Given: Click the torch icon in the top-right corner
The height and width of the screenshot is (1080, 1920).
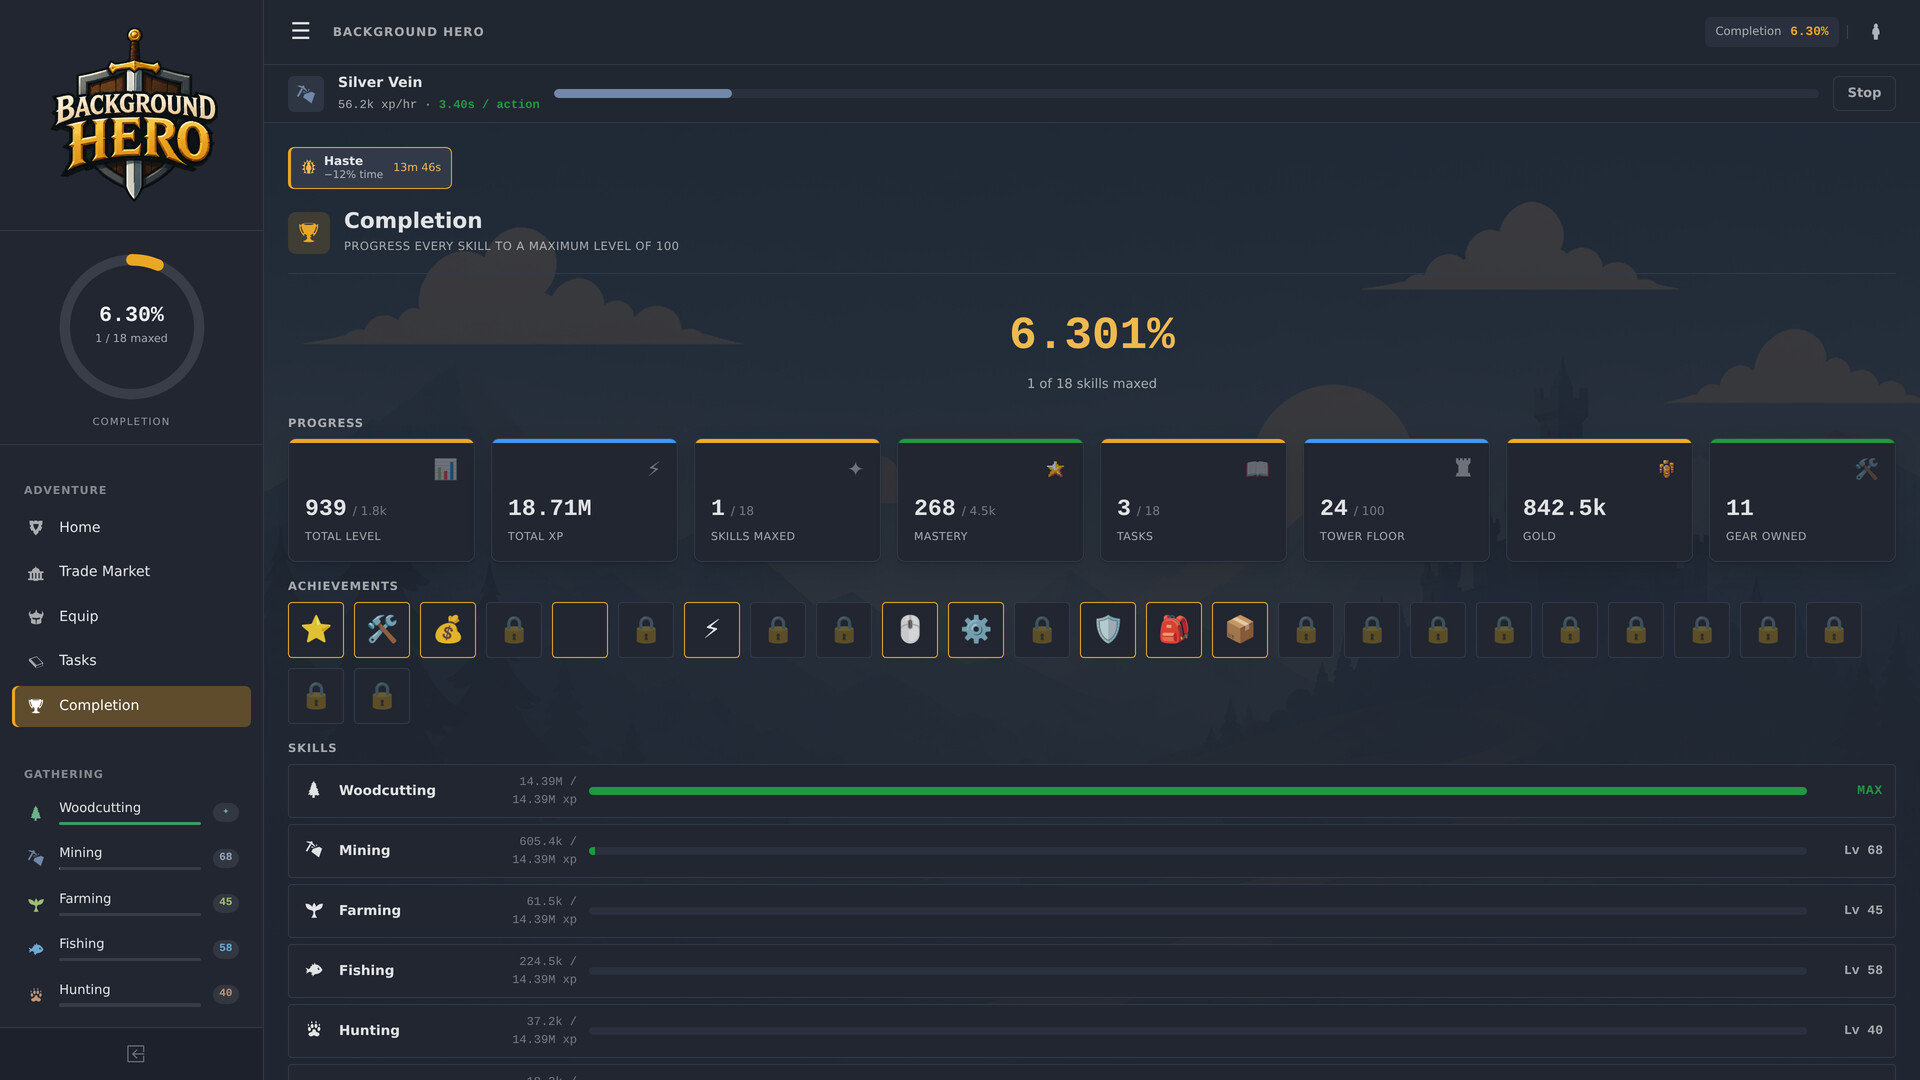Looking at the screenshot, I should click(1876, 31).
